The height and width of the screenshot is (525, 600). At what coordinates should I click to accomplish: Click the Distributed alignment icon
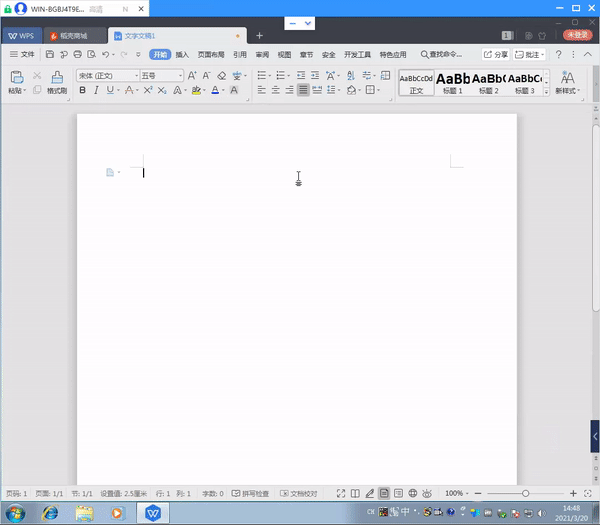click(317, 90)
